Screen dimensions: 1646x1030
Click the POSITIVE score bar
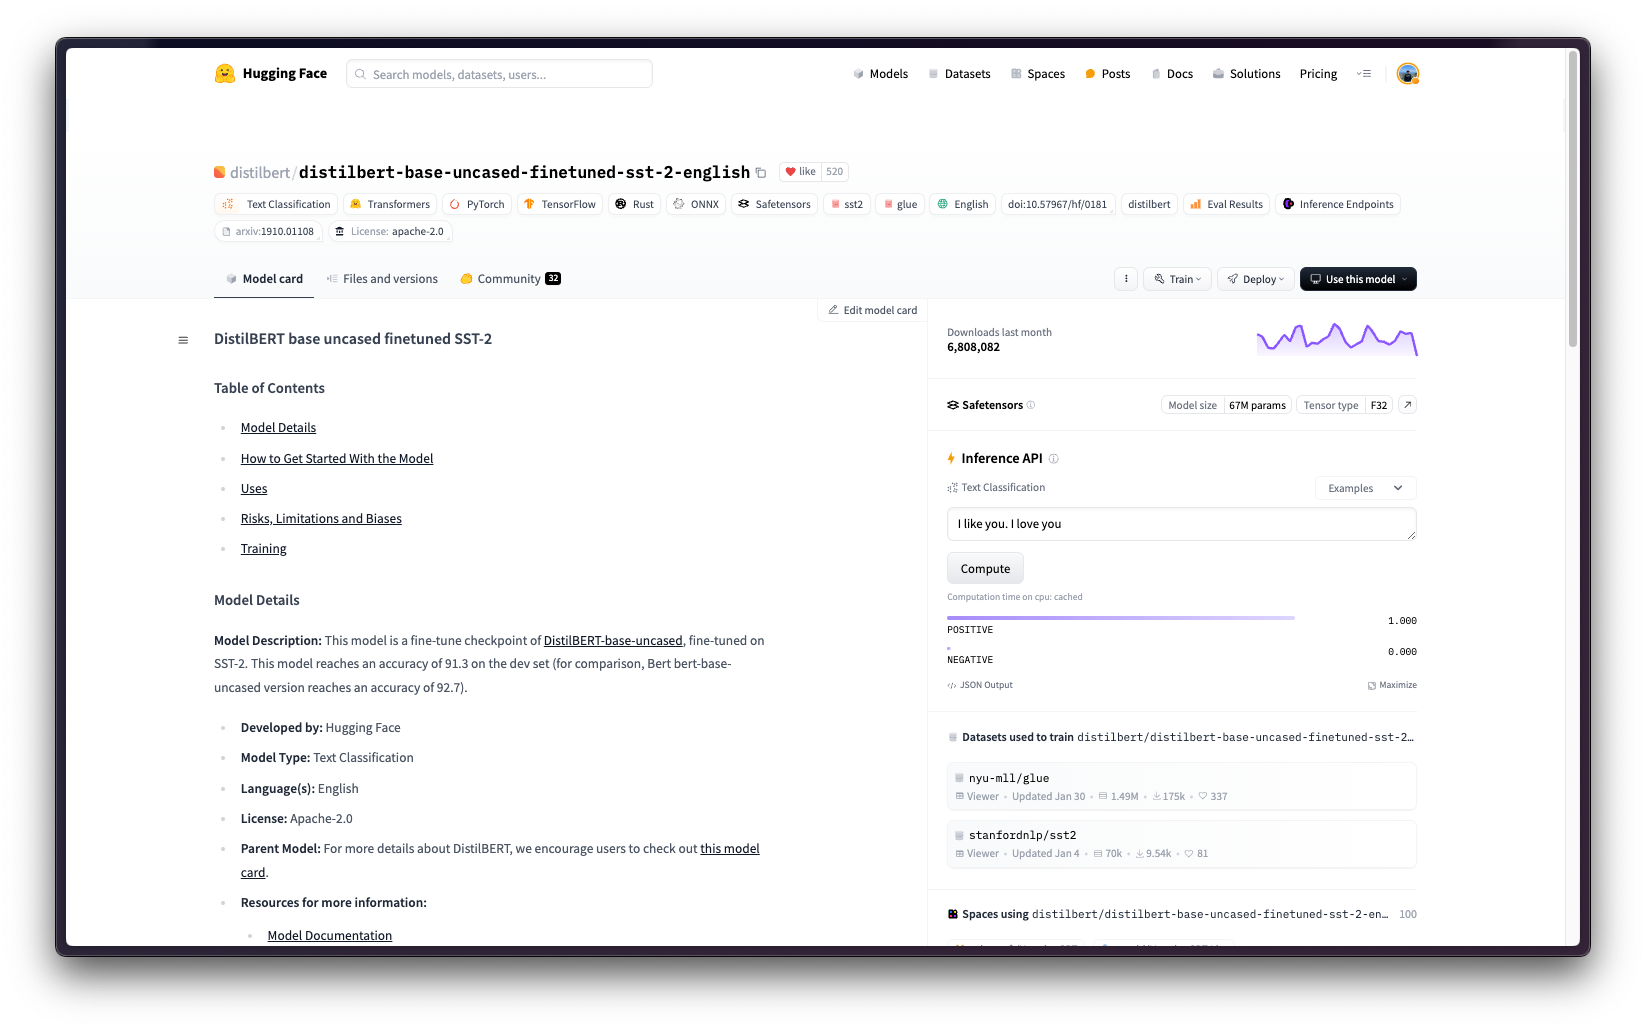pyautogui.click(x=1121, y=618)
